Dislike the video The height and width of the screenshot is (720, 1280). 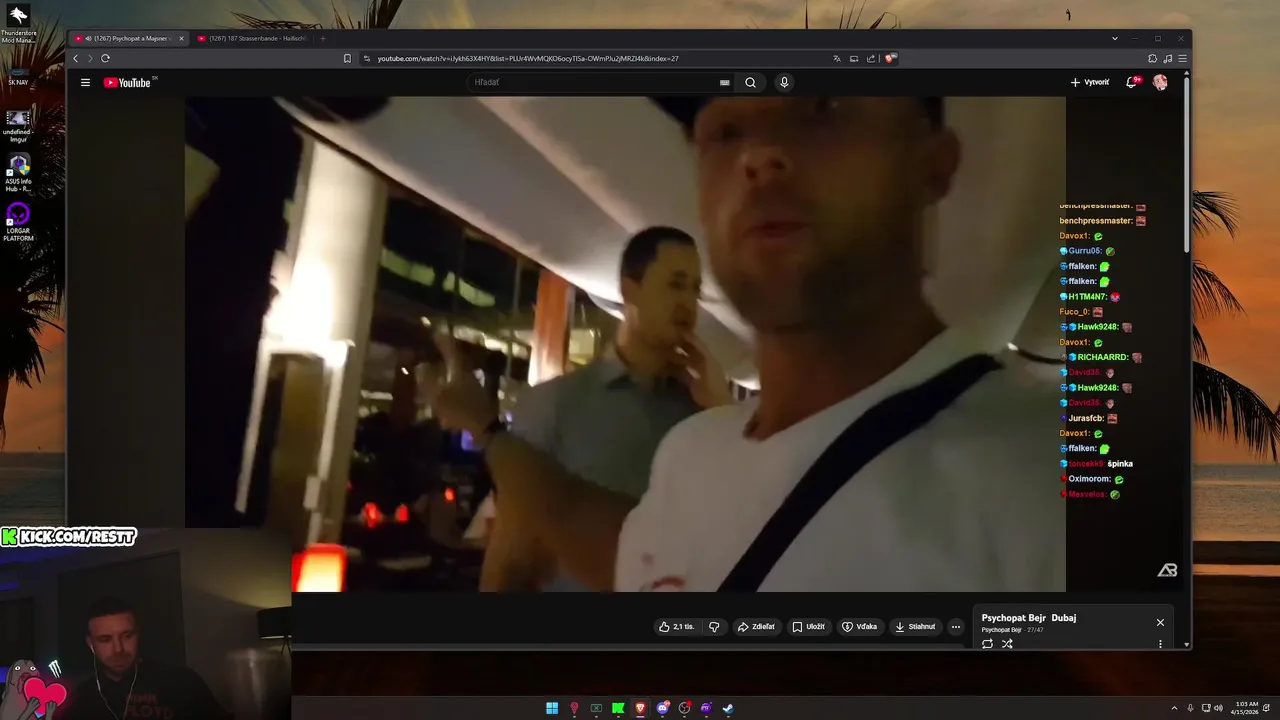(x=714, y=627)
